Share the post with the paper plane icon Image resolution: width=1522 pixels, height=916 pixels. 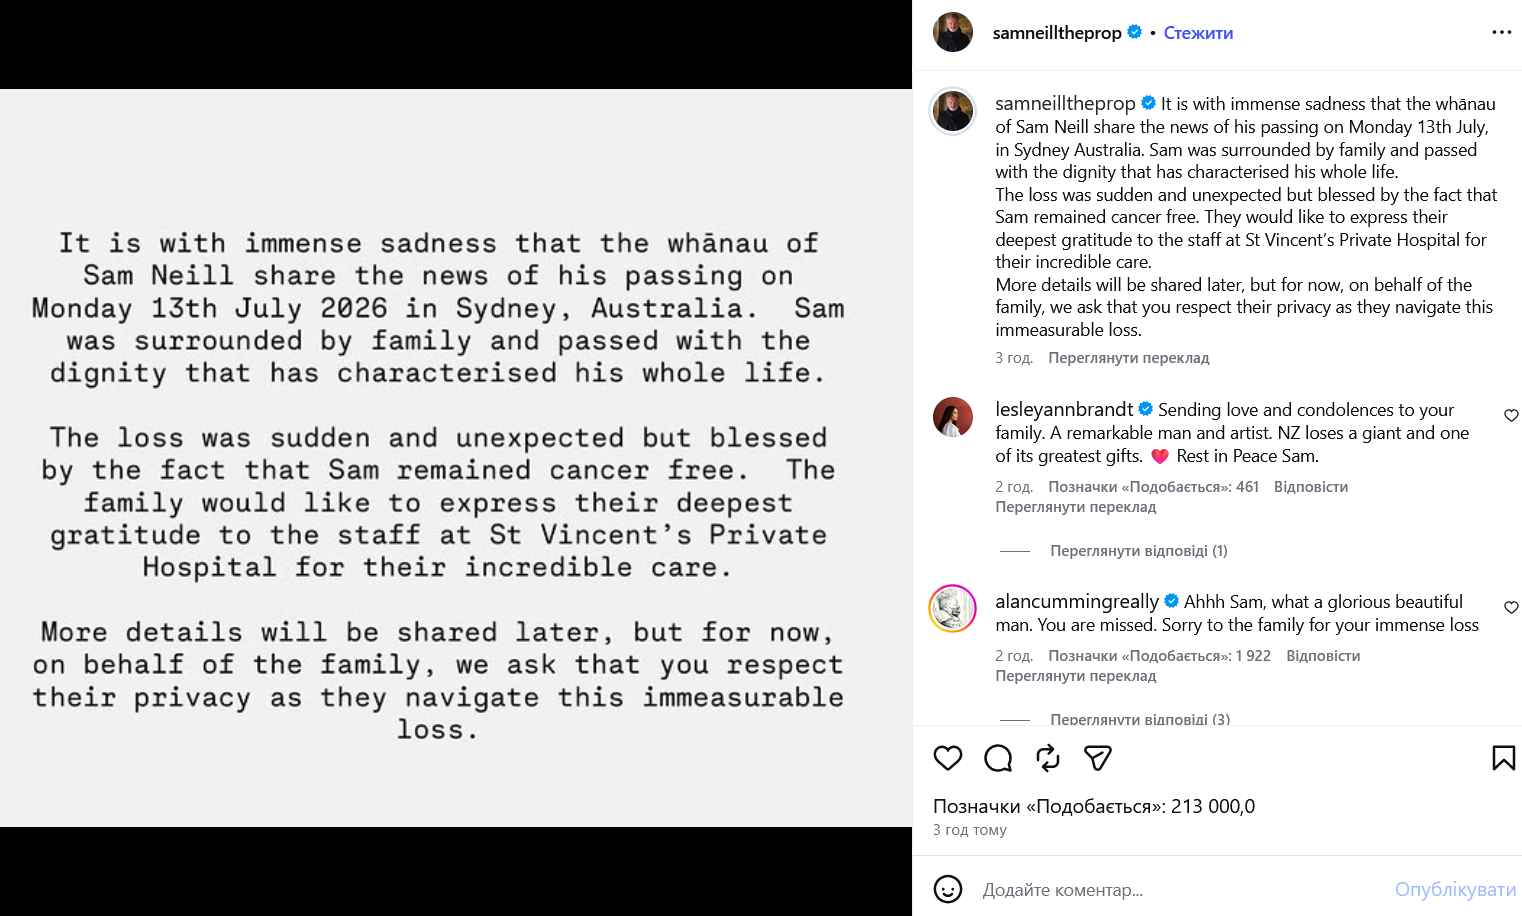[1098, 758]
